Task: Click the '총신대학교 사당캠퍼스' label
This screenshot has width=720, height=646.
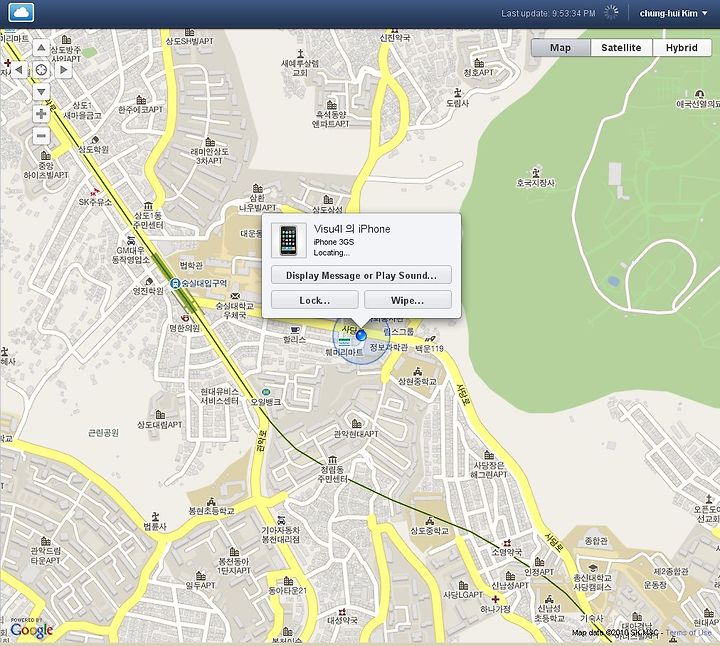Action: (x=592, y=582)
